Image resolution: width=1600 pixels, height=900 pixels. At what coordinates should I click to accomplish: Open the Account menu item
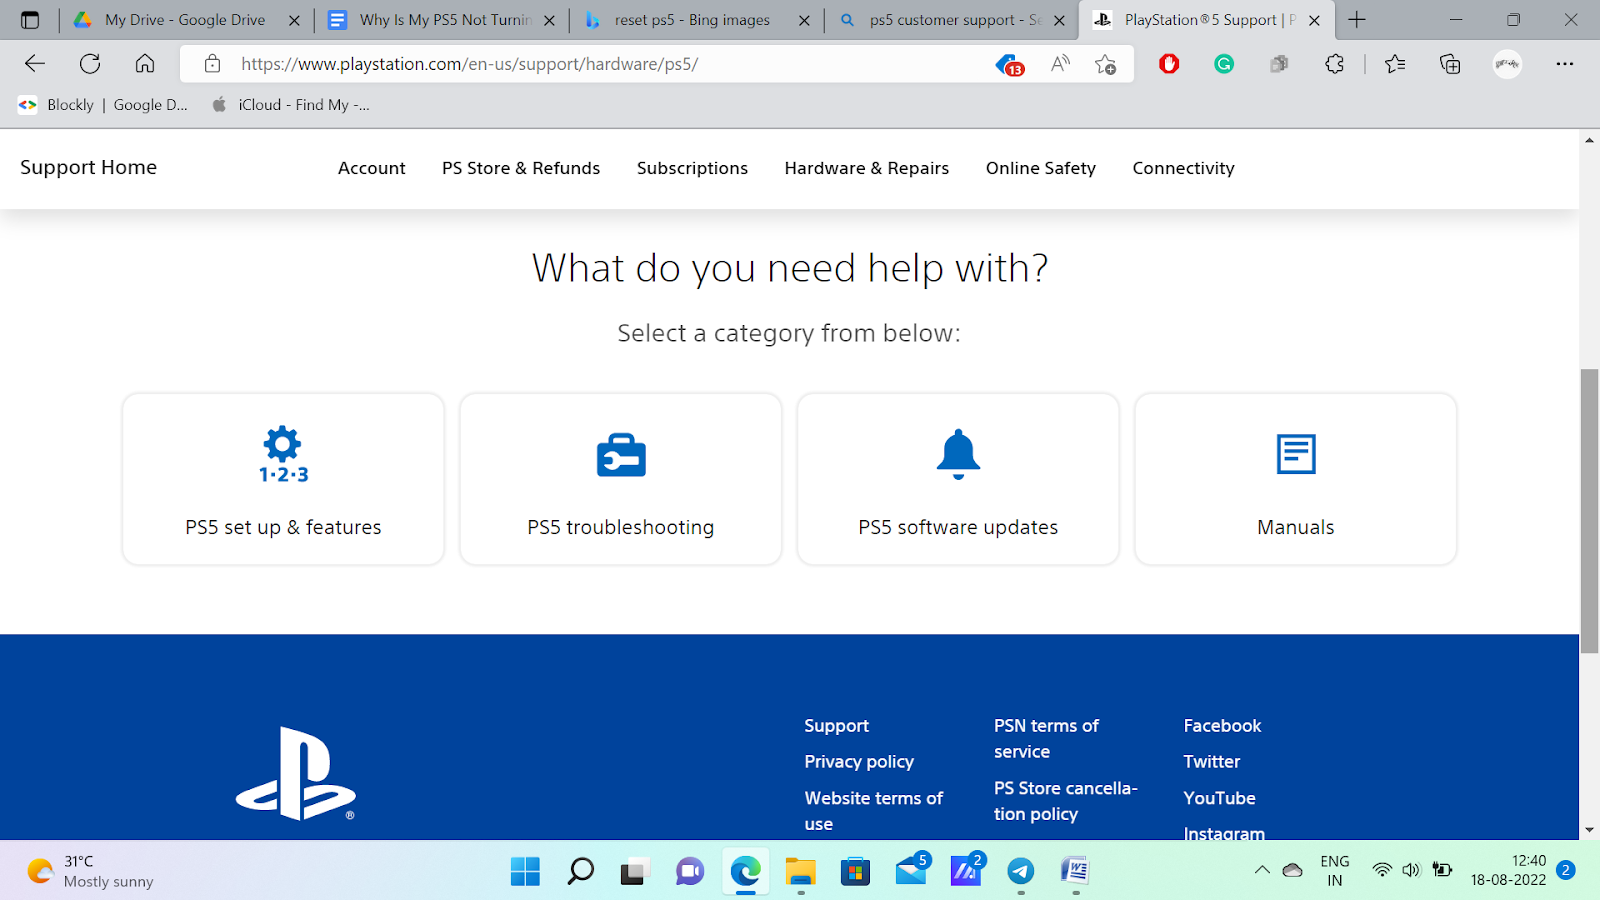[372, 168]
